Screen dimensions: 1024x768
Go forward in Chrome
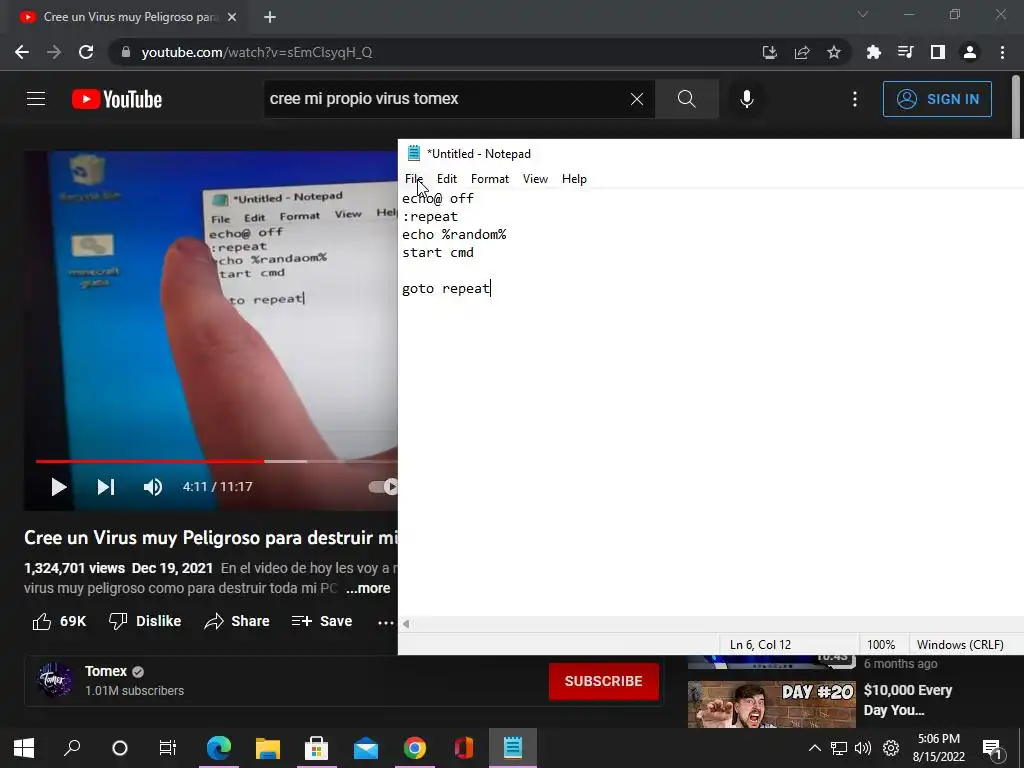pyautogui.click(x=54, y=52)
